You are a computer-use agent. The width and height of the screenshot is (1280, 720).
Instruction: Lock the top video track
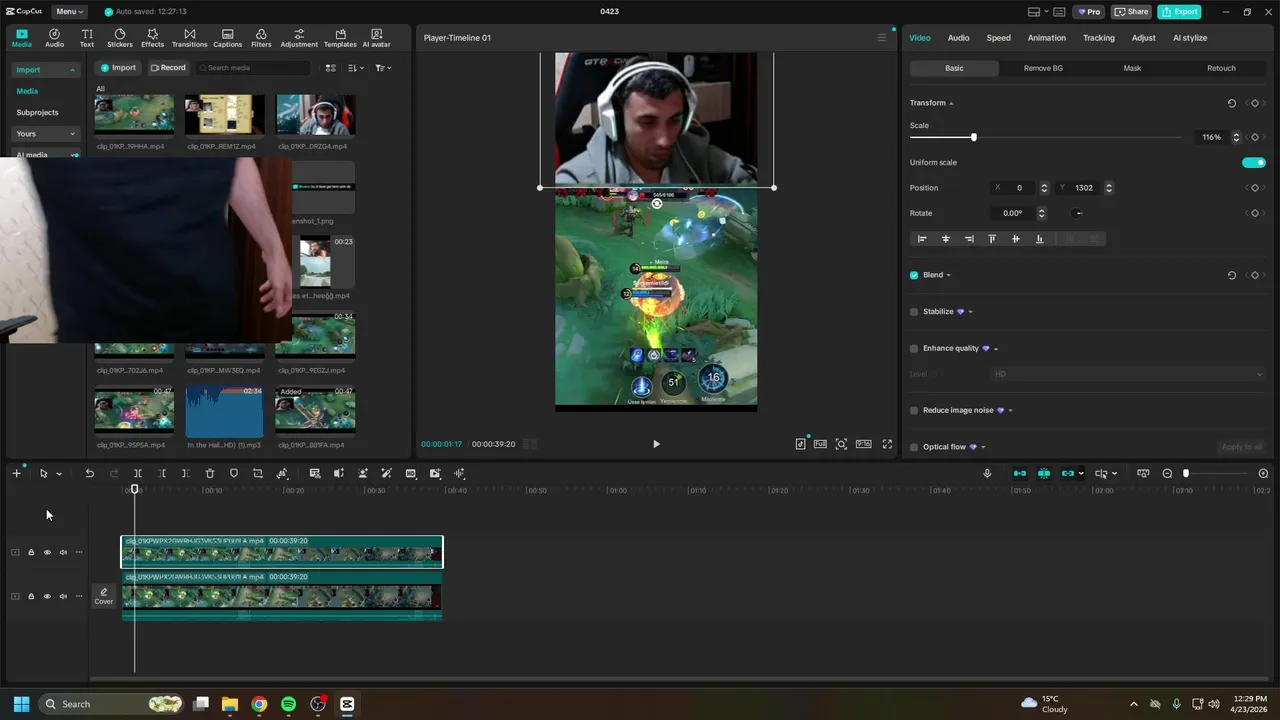point(31,552)
